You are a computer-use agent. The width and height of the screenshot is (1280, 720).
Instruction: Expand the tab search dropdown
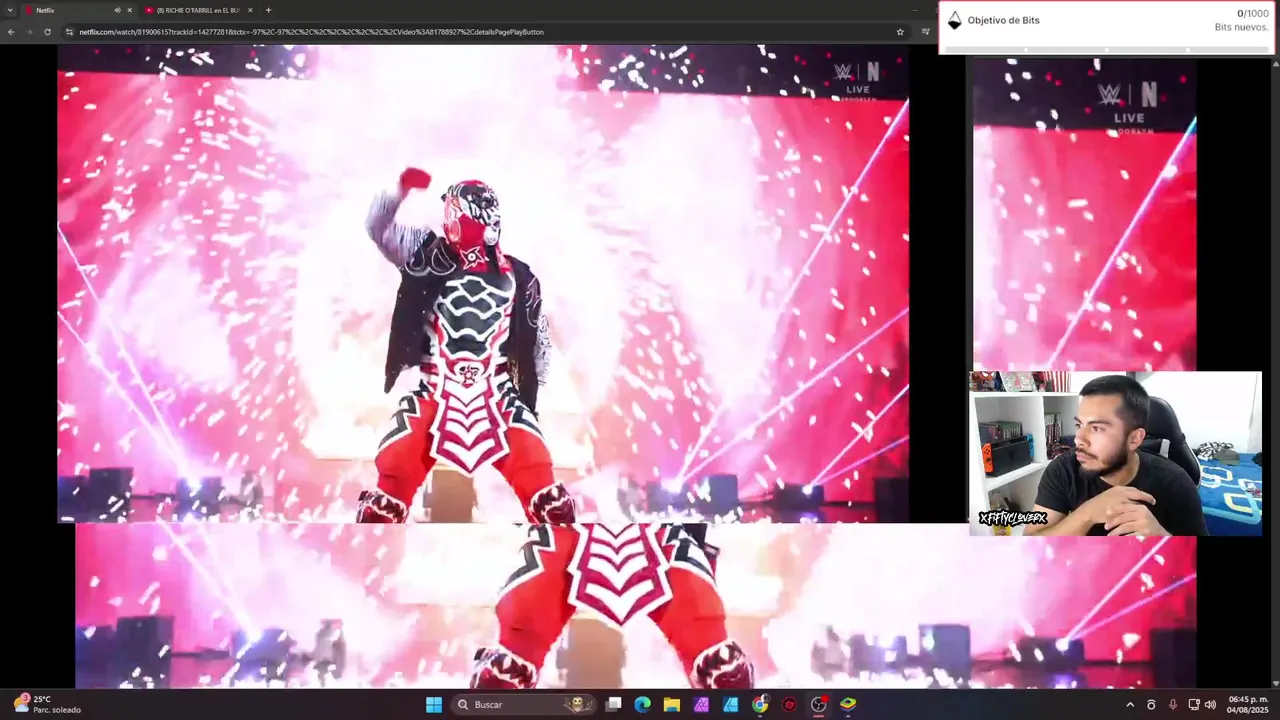[x=10, y=10]
